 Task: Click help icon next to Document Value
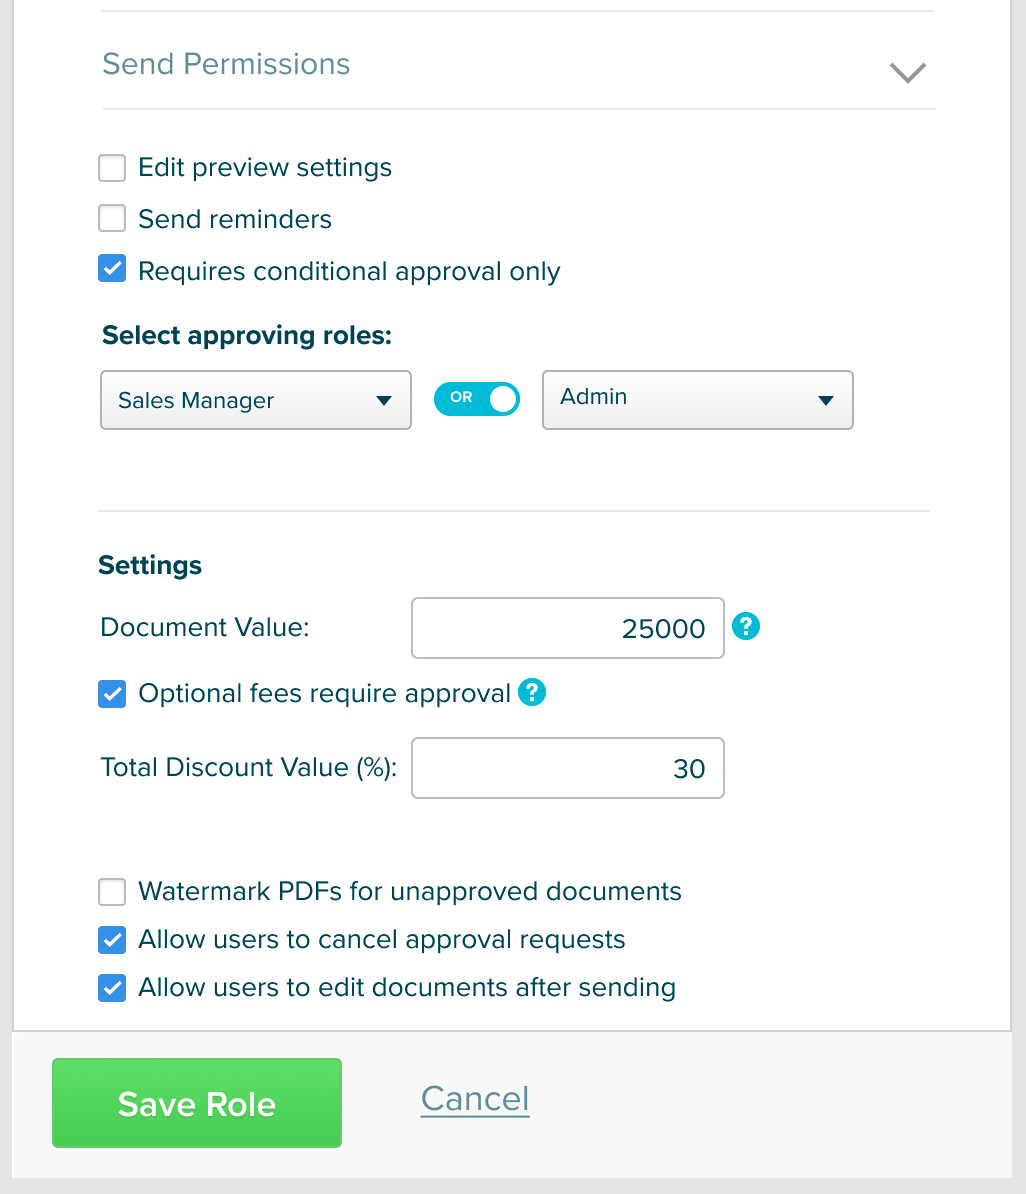pos(746,627)
